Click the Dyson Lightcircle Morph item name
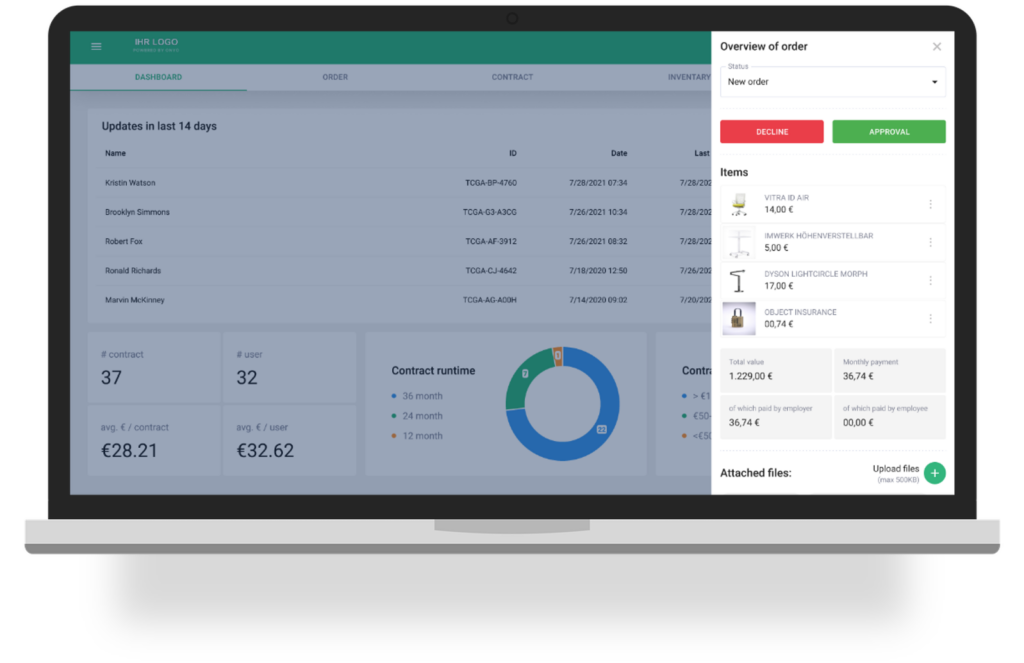The image size is (1024, 663). click(816, 274)
